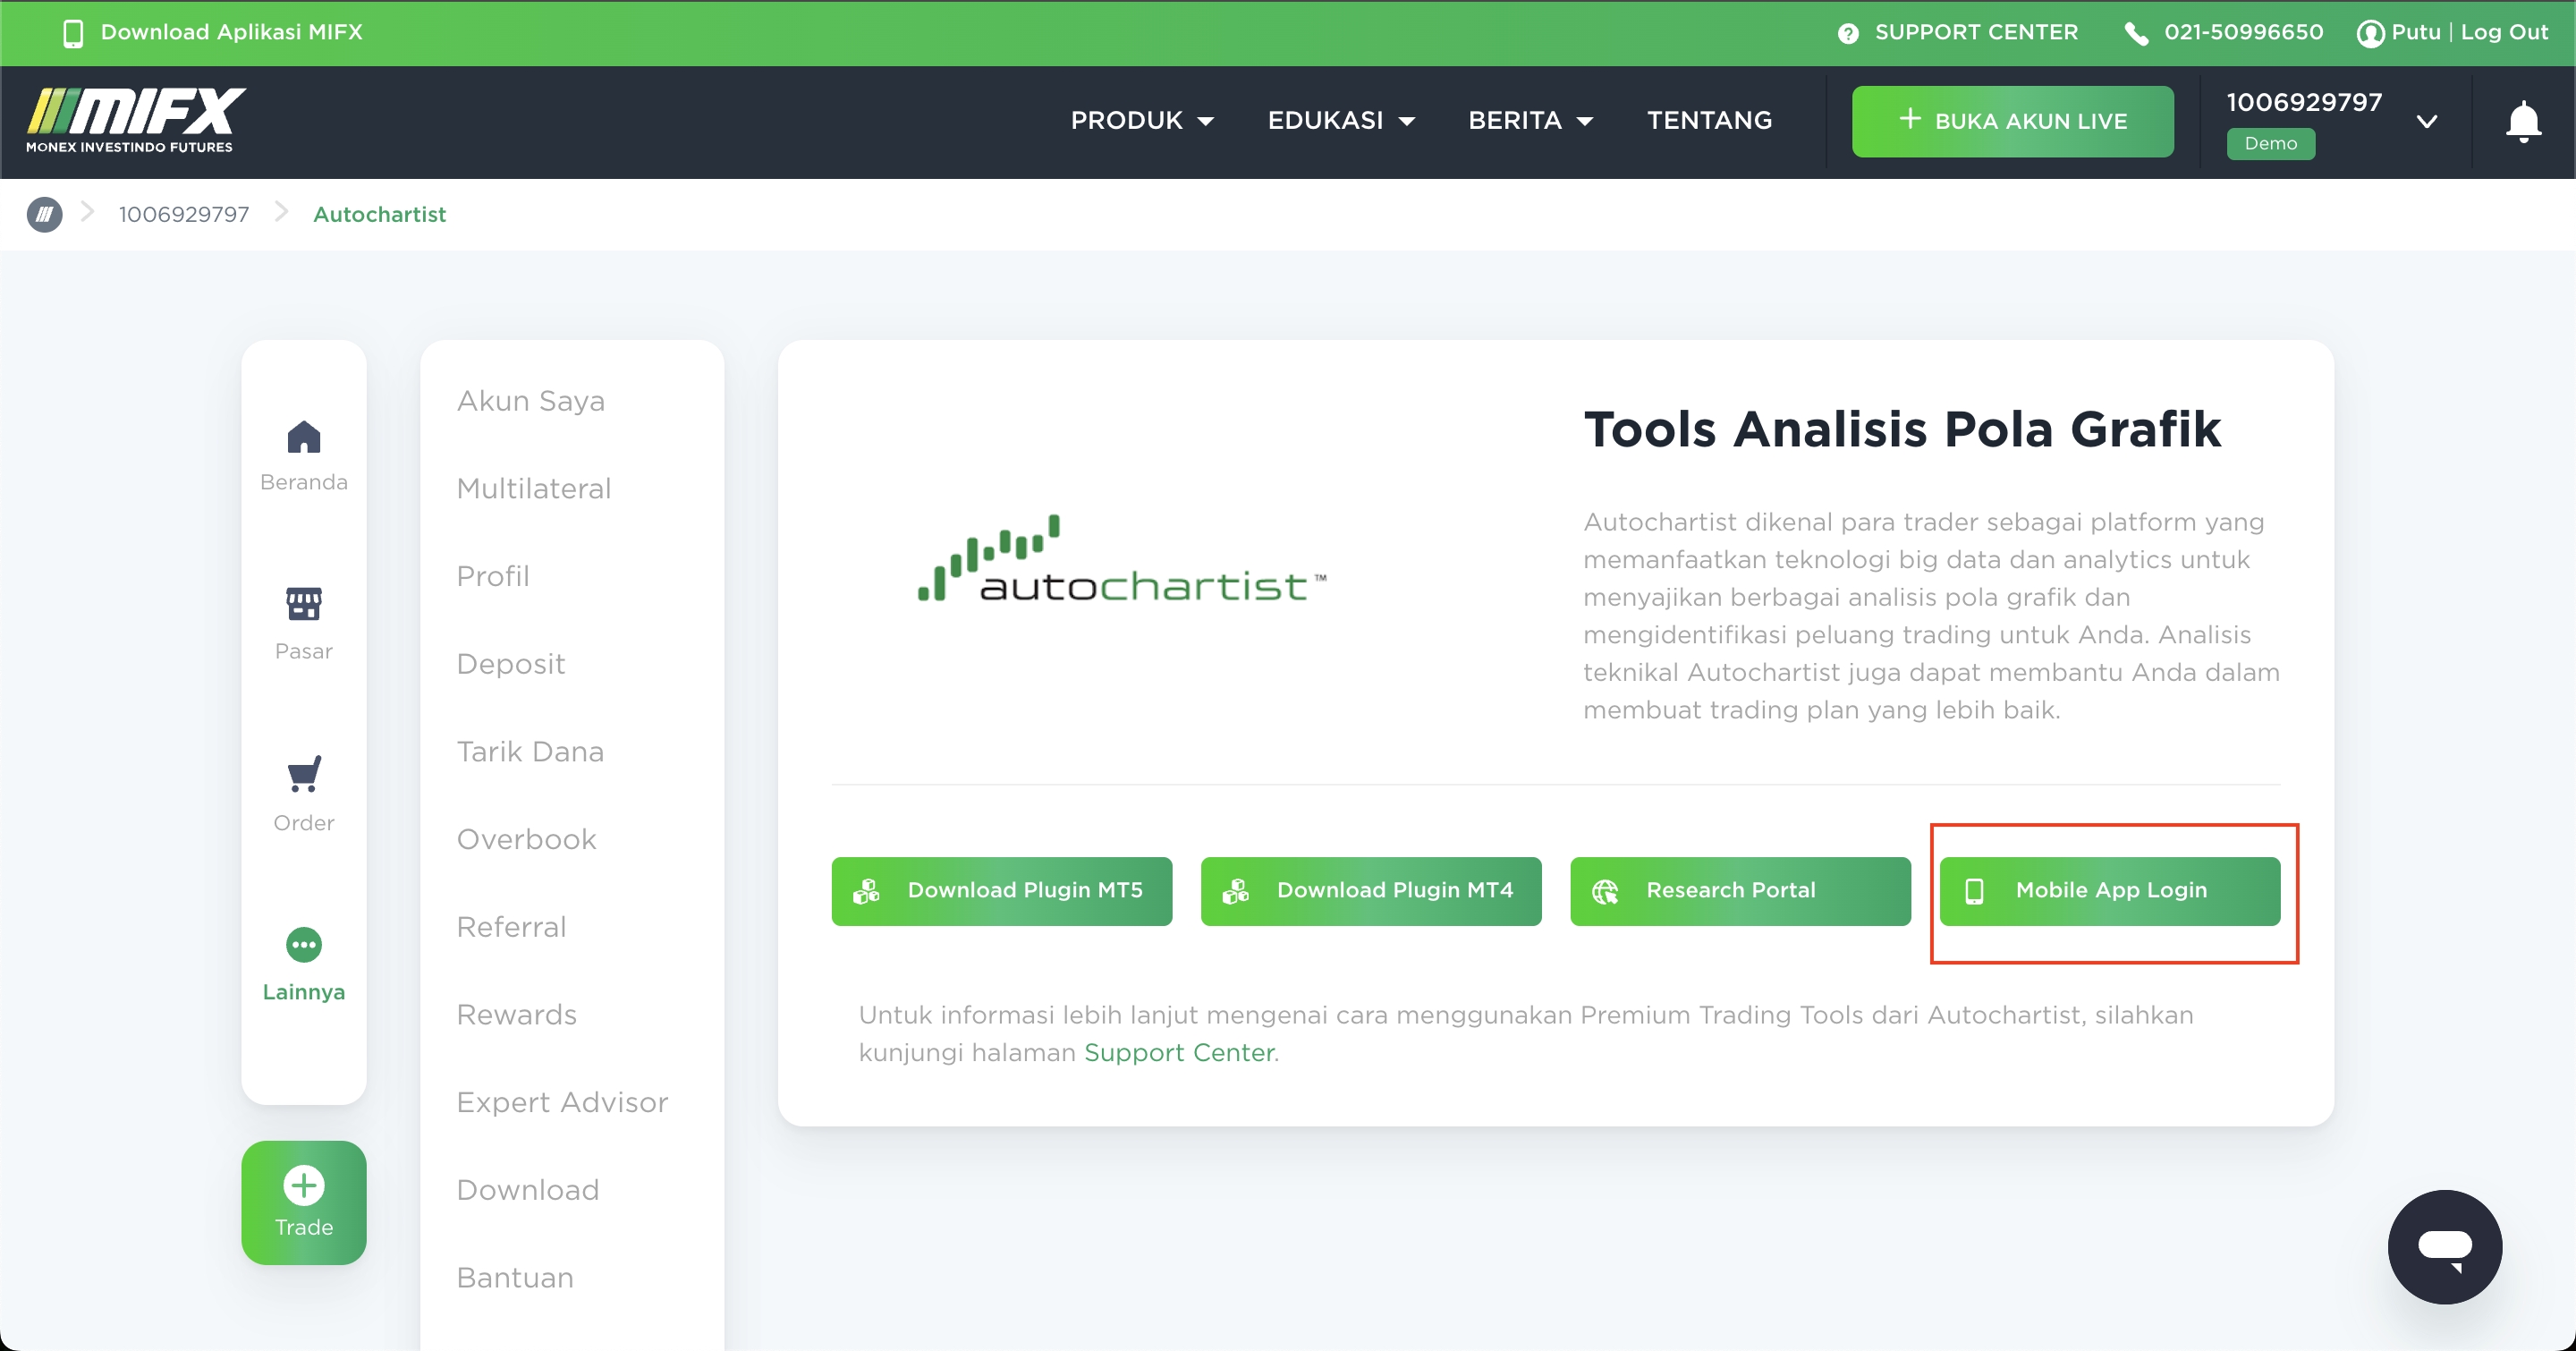
Task: Click the Support Center question mark icon
Action: 1848,33
